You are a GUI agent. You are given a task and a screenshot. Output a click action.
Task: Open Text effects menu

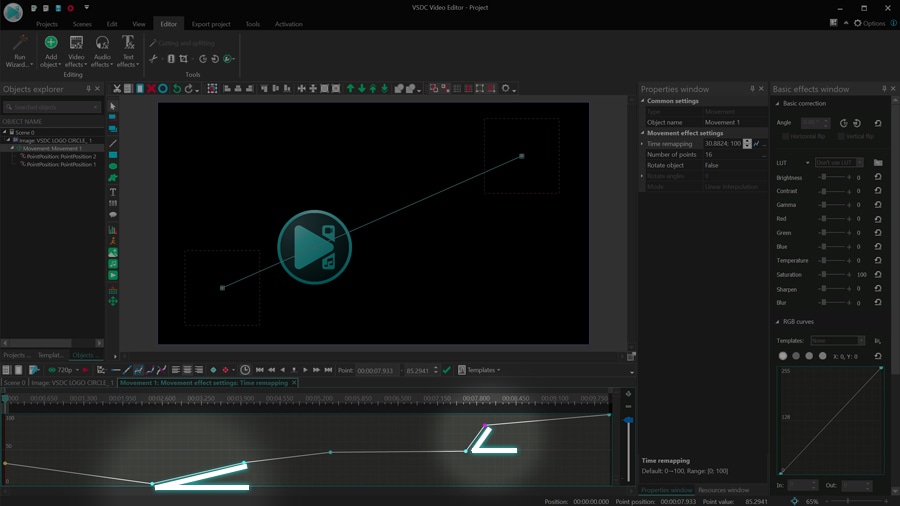[128, 52]
